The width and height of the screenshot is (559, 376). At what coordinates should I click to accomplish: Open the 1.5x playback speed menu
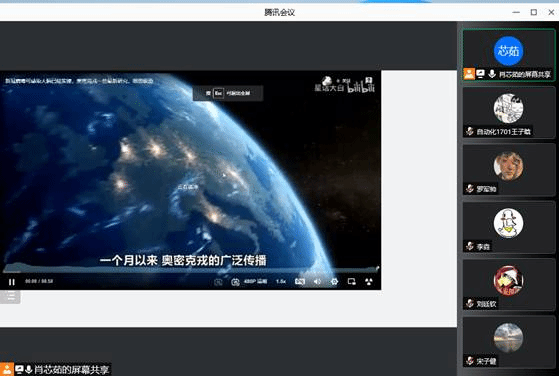[281, 282]
